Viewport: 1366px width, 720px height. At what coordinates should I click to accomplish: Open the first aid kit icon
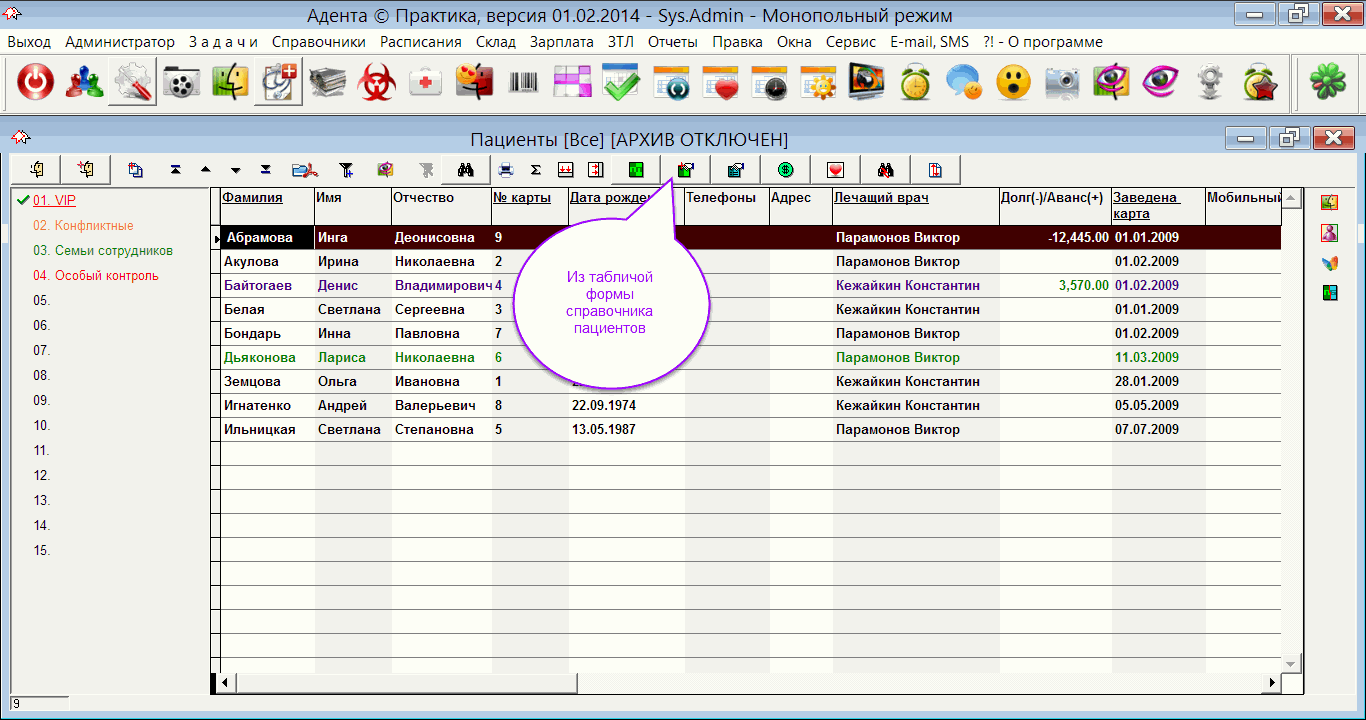pos(426,83)
